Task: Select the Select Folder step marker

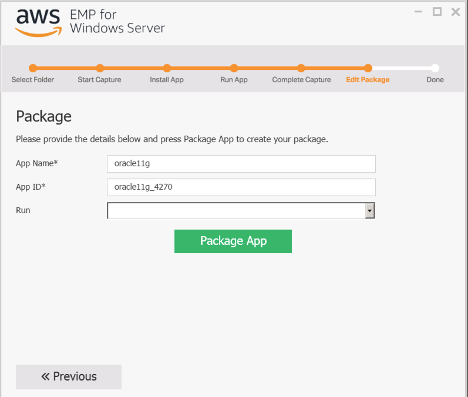Action: (x=33, y=68)
